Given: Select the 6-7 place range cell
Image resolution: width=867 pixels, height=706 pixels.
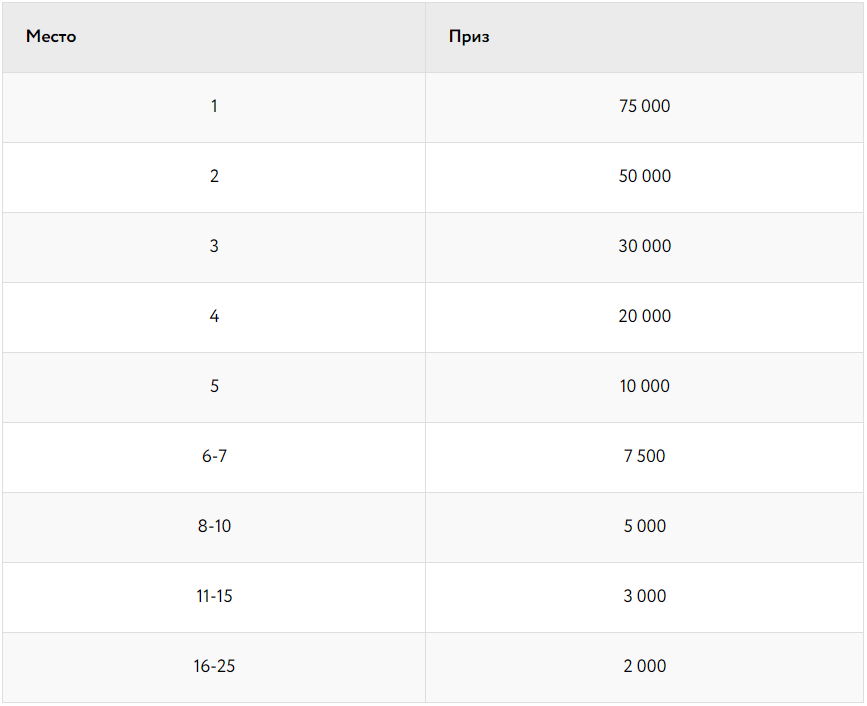Looking at the screenshot, I should tap(214, 456).
